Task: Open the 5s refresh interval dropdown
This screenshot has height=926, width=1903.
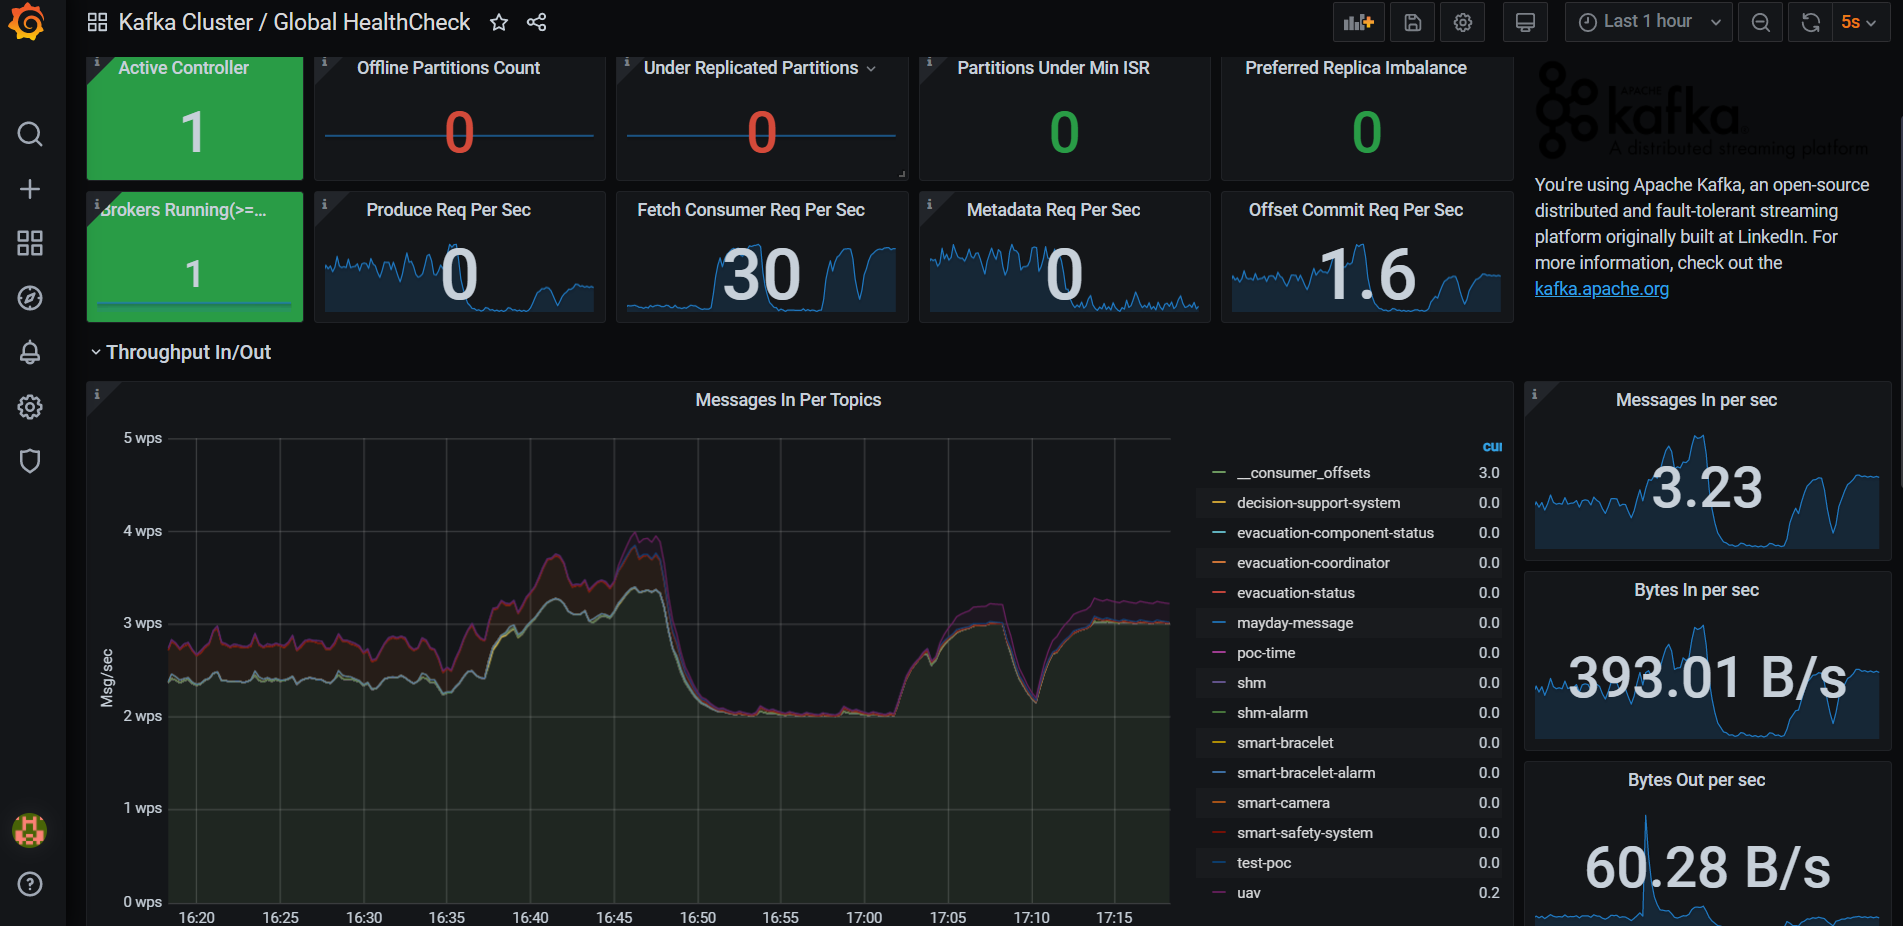Action: click(x=1858, y=22)
